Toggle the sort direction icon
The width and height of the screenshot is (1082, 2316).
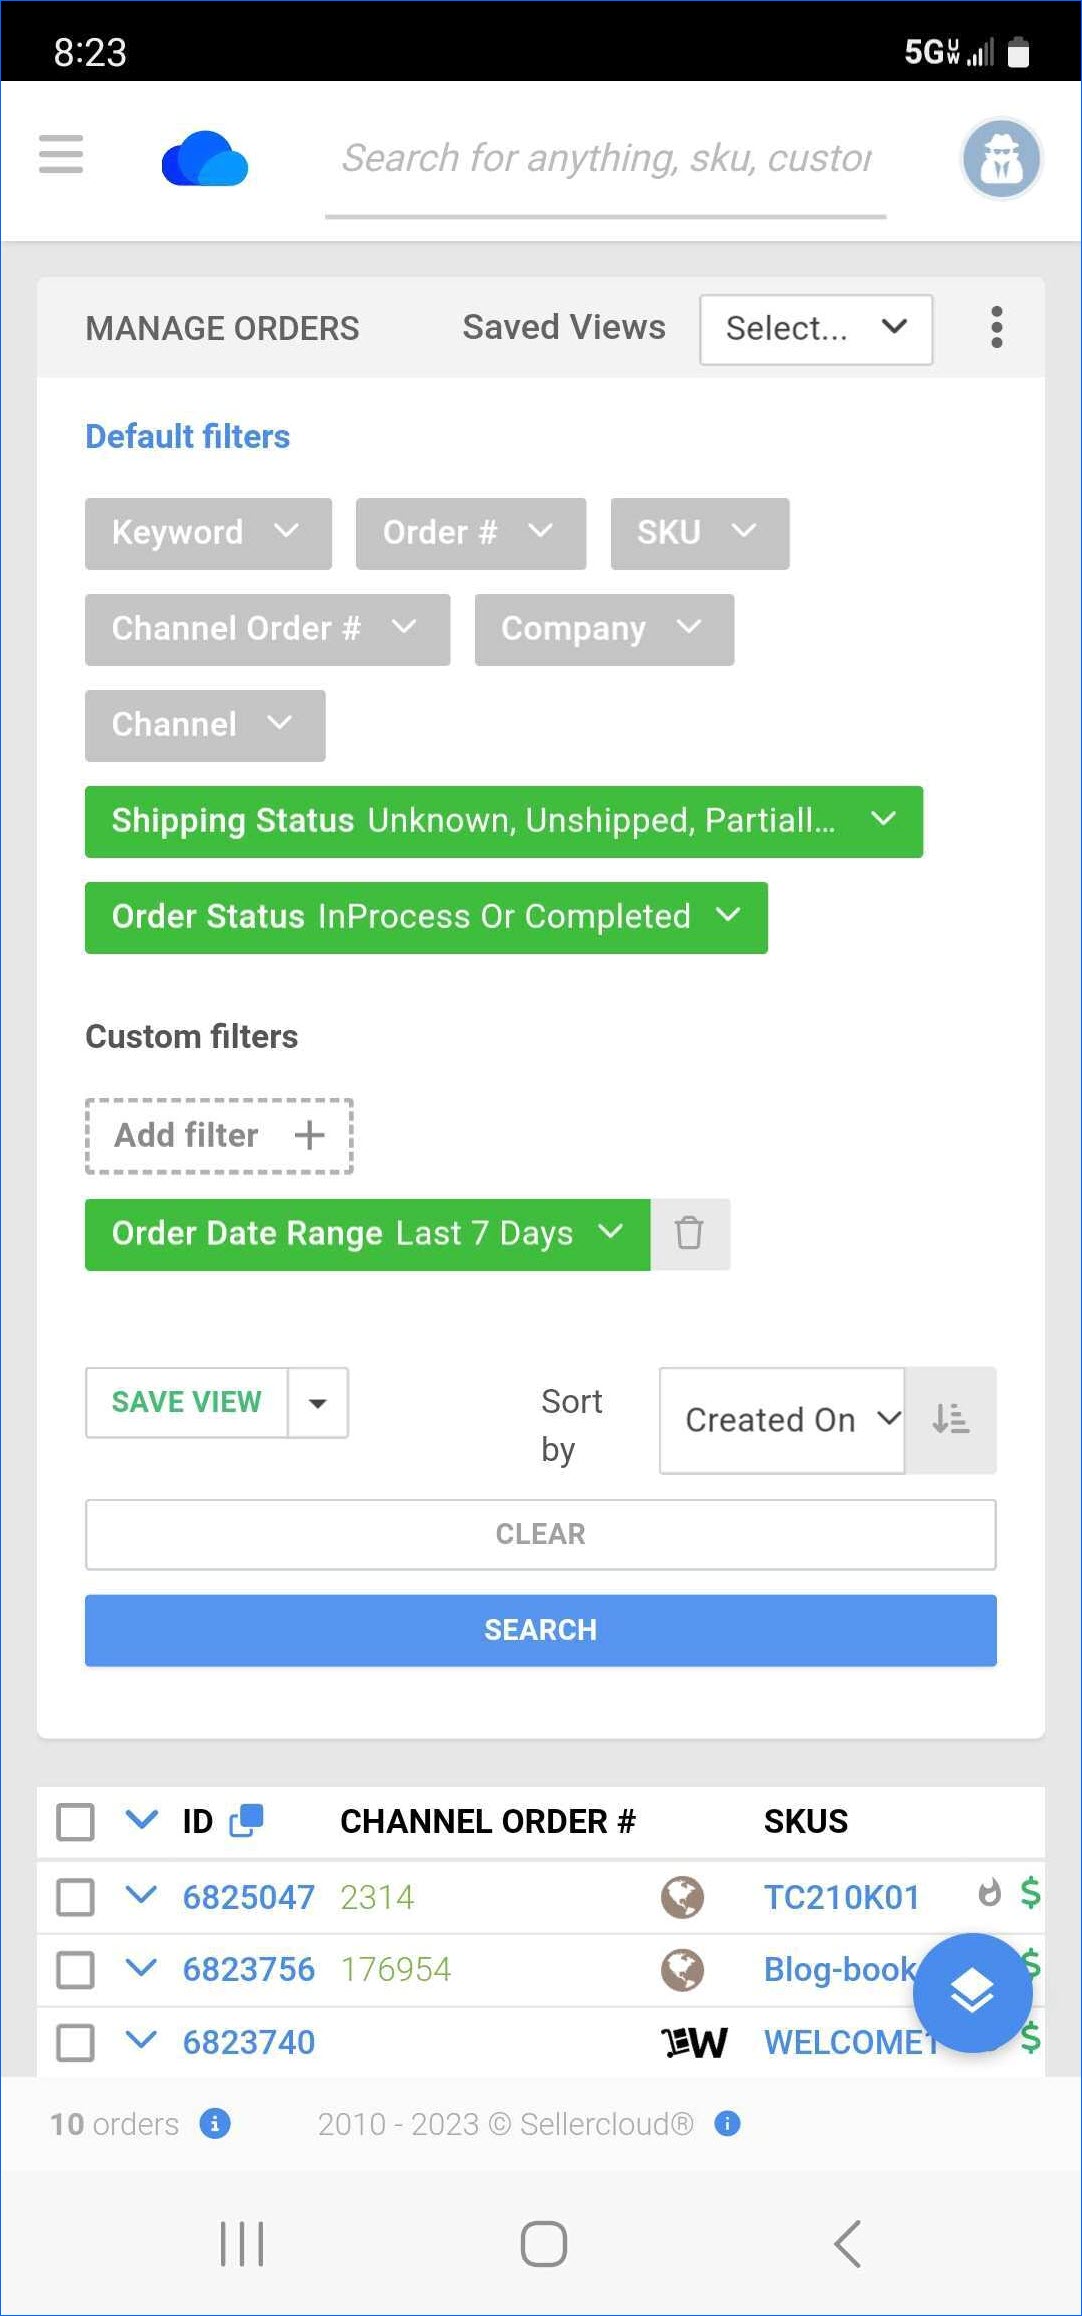(950, 1419)
